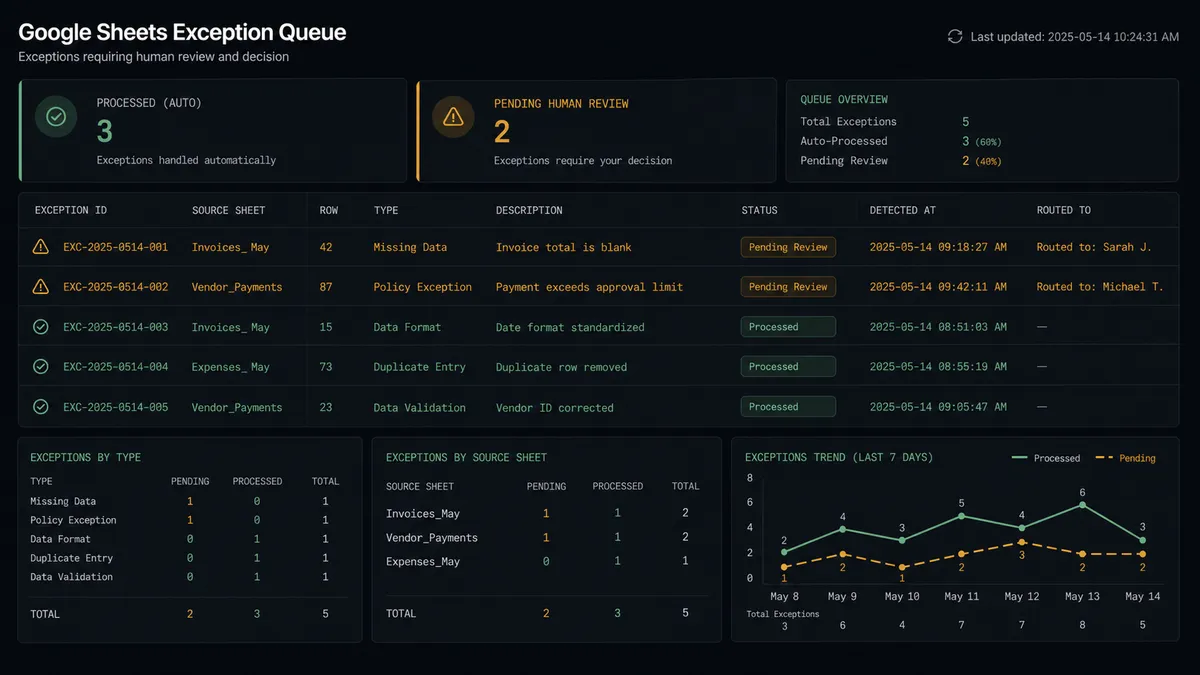This screenshot has height=675, width=1200.
Task: Open exception EXC-2025-0514-002
Action: pyautogui.click(x=115, y=287)
